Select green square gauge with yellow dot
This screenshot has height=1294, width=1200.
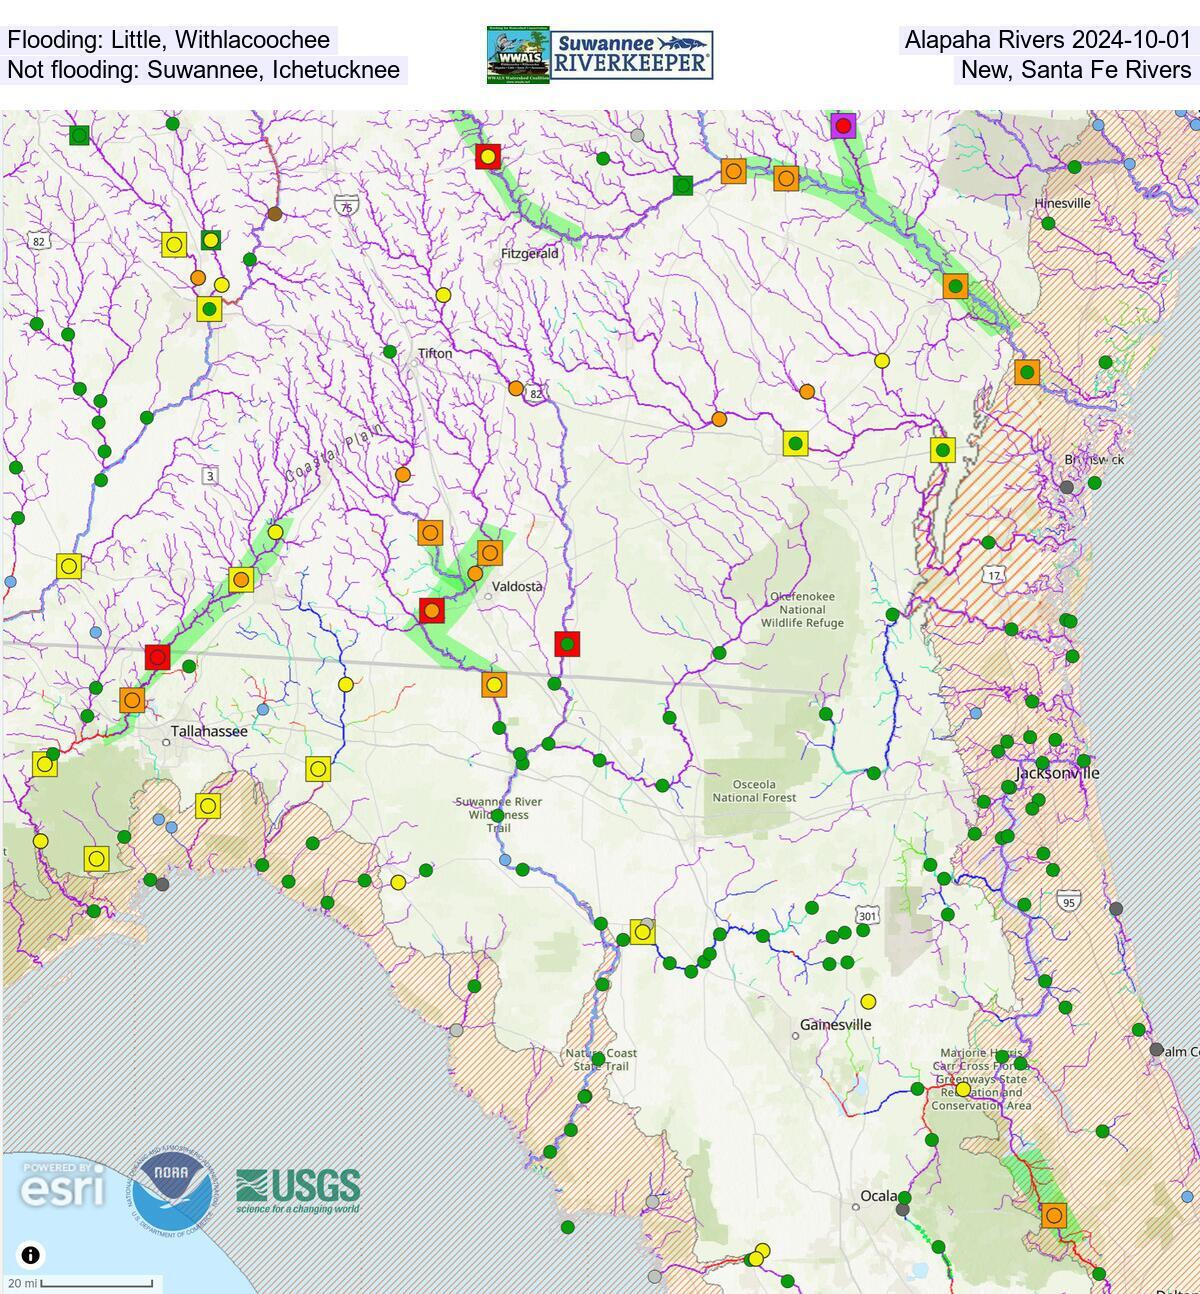[x=210, y=240]
